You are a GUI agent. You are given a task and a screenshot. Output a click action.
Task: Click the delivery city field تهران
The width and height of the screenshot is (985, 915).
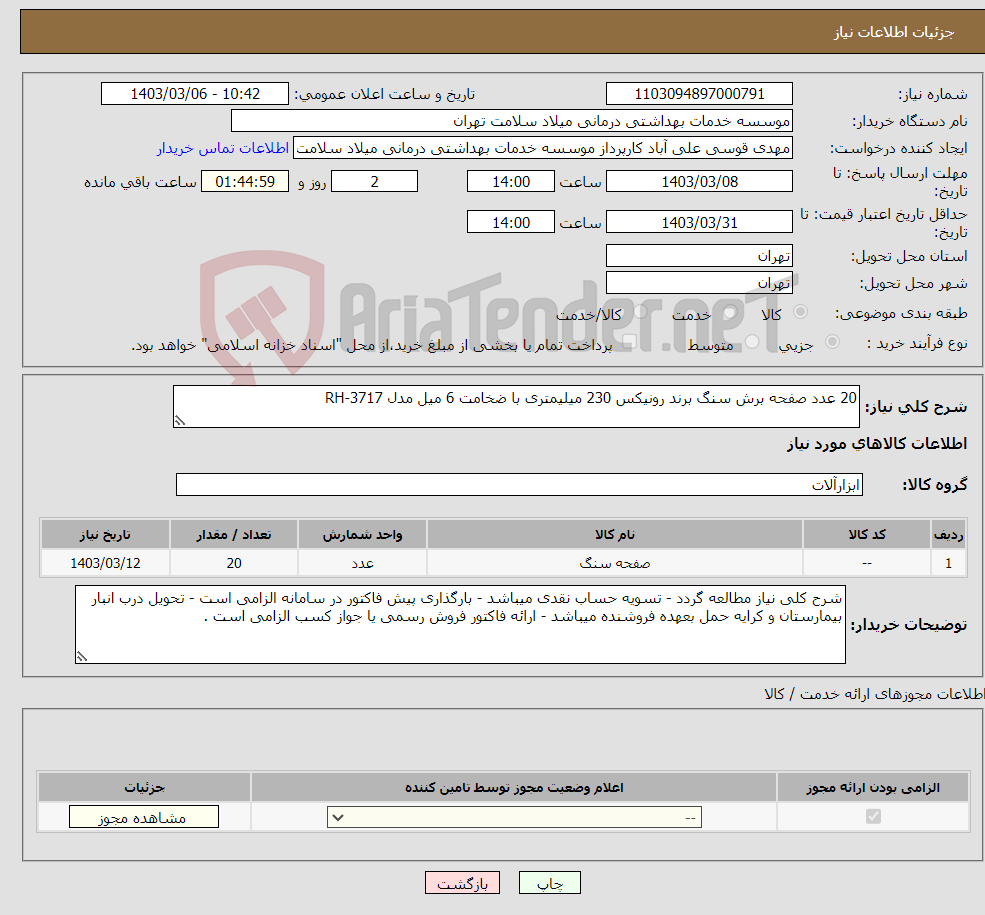point(699,283)
